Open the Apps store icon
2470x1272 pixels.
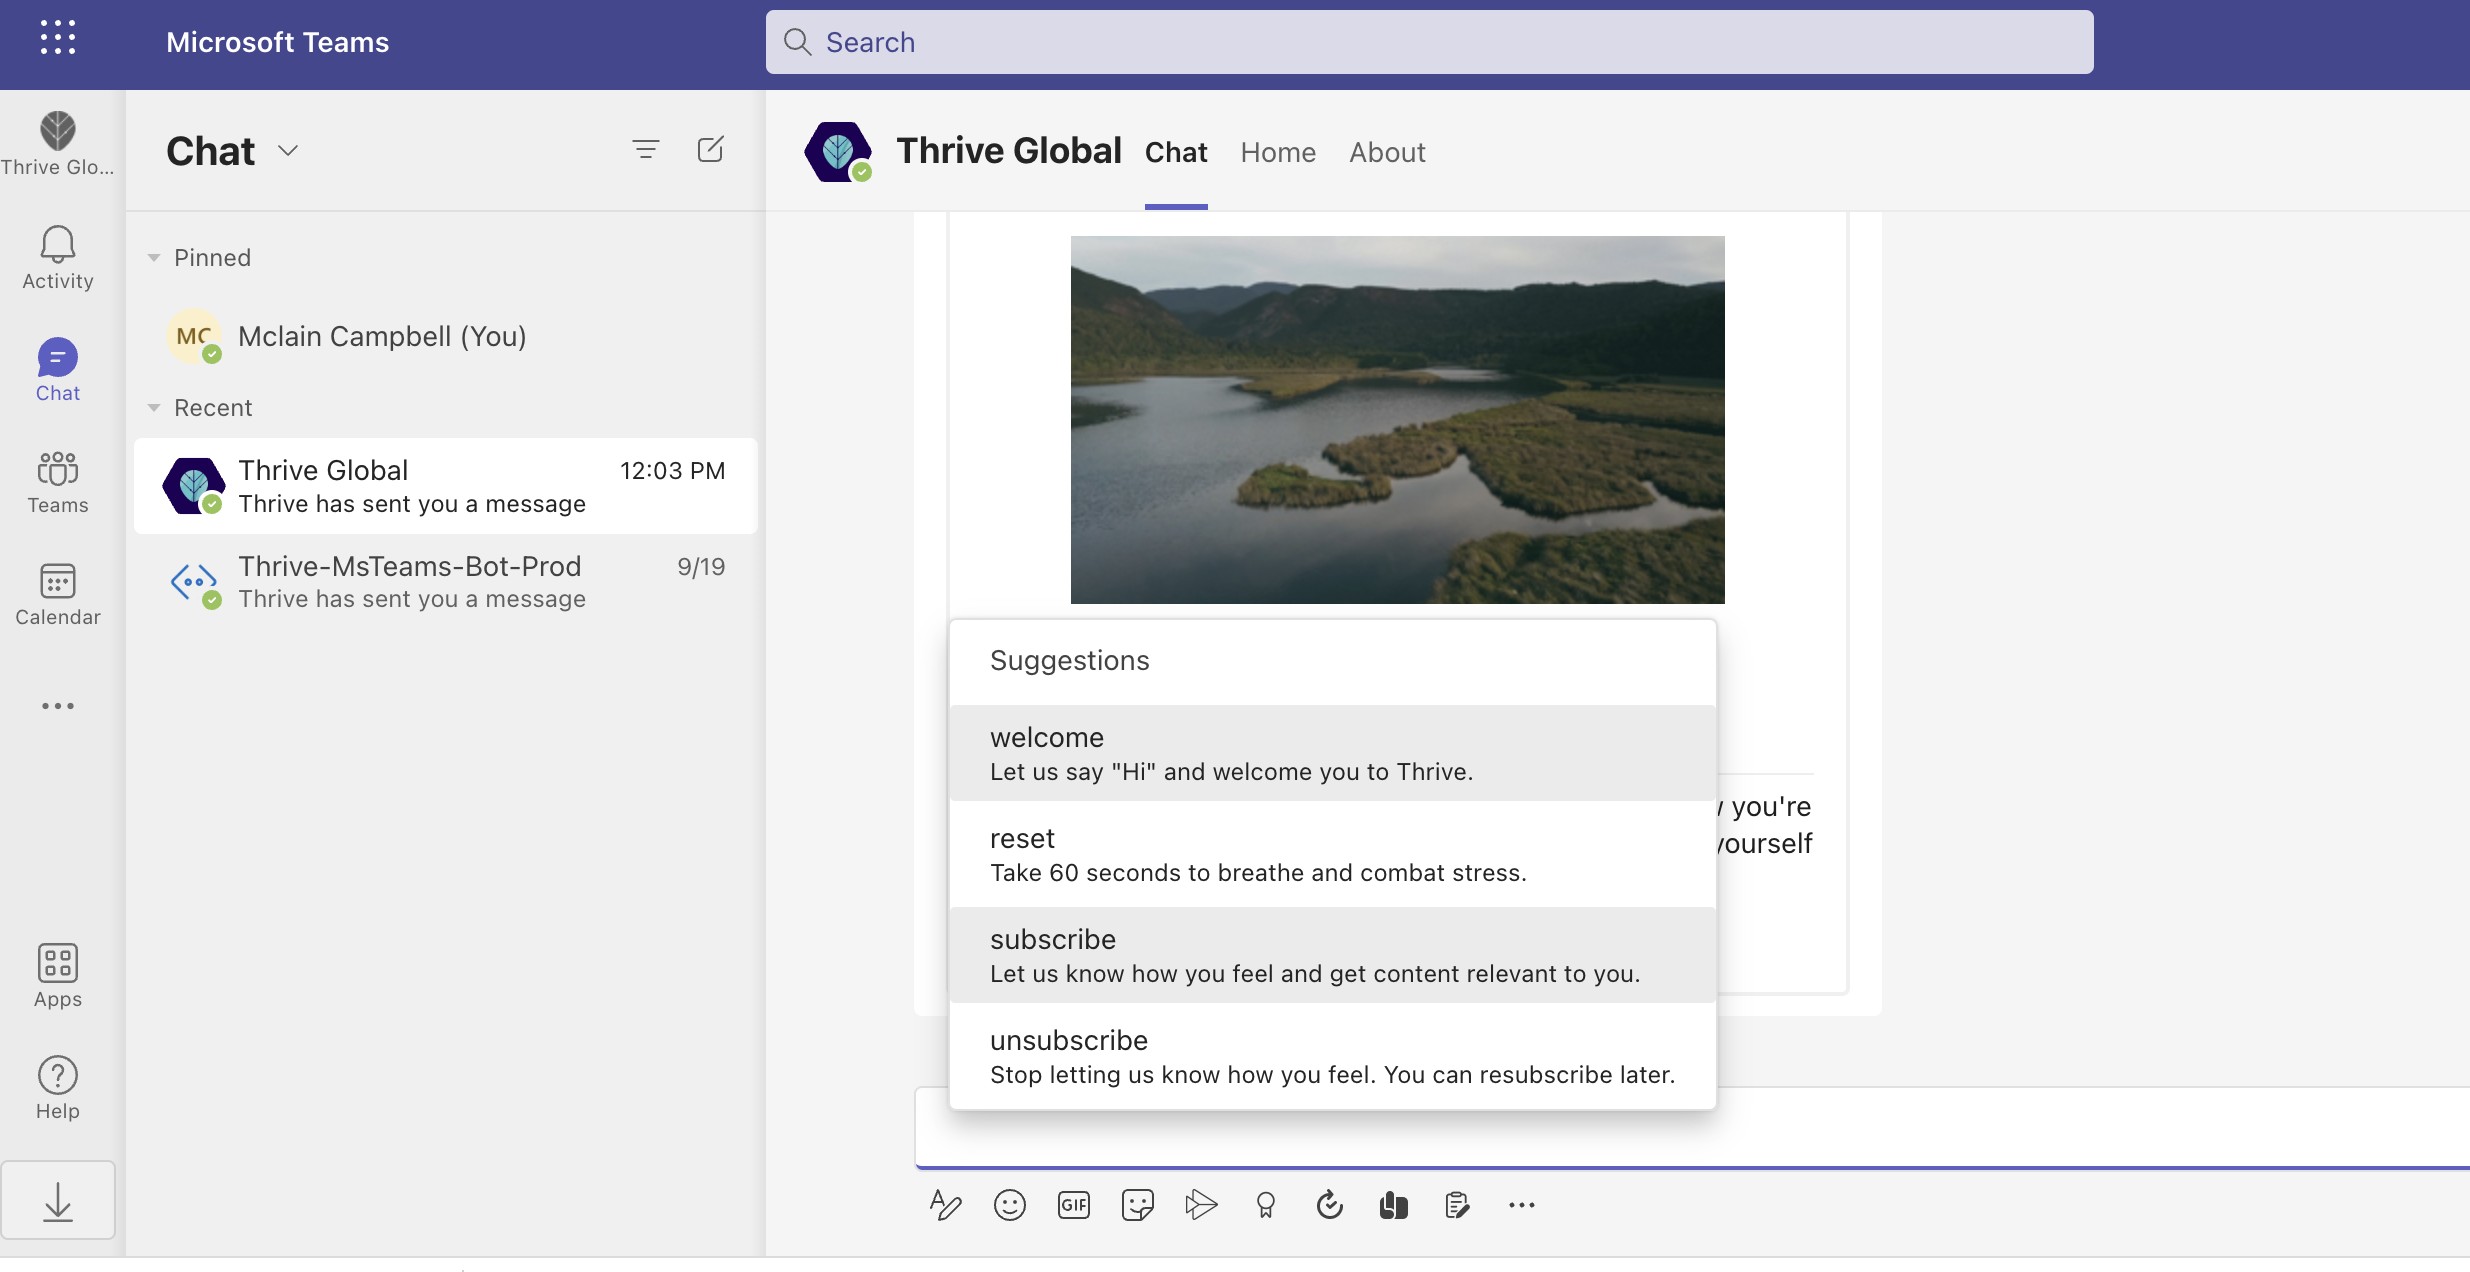coord(58,976)
